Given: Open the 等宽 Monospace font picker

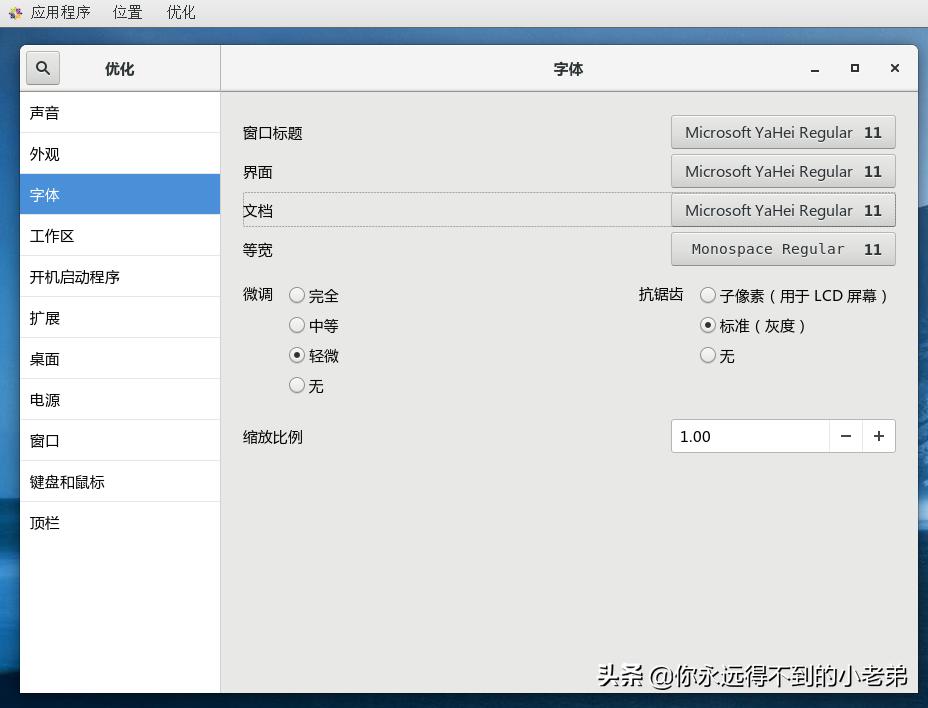Looking at the screenshot, I should point(783,249).
